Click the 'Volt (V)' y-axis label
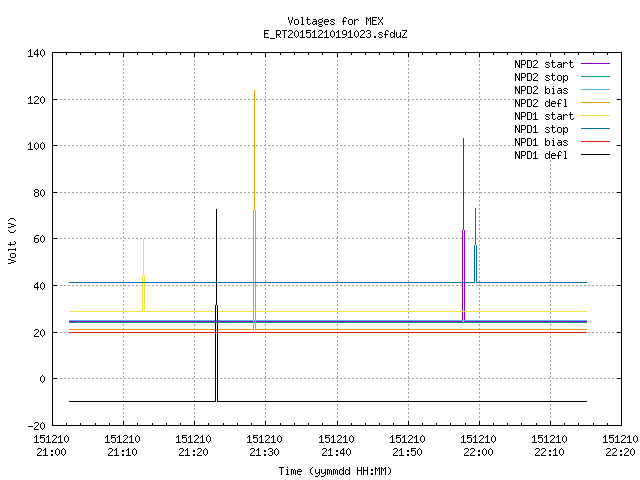Image resolution: width=640 pixels, height=480 pixels. click(12, 240)
